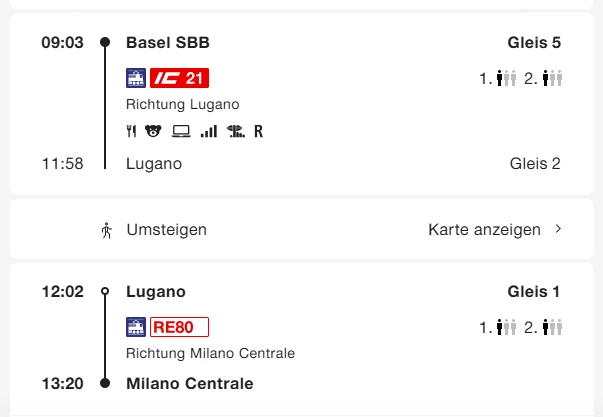603x417 pixels.
Task: Click the family zone bear icon
Action: pos(154,131)
